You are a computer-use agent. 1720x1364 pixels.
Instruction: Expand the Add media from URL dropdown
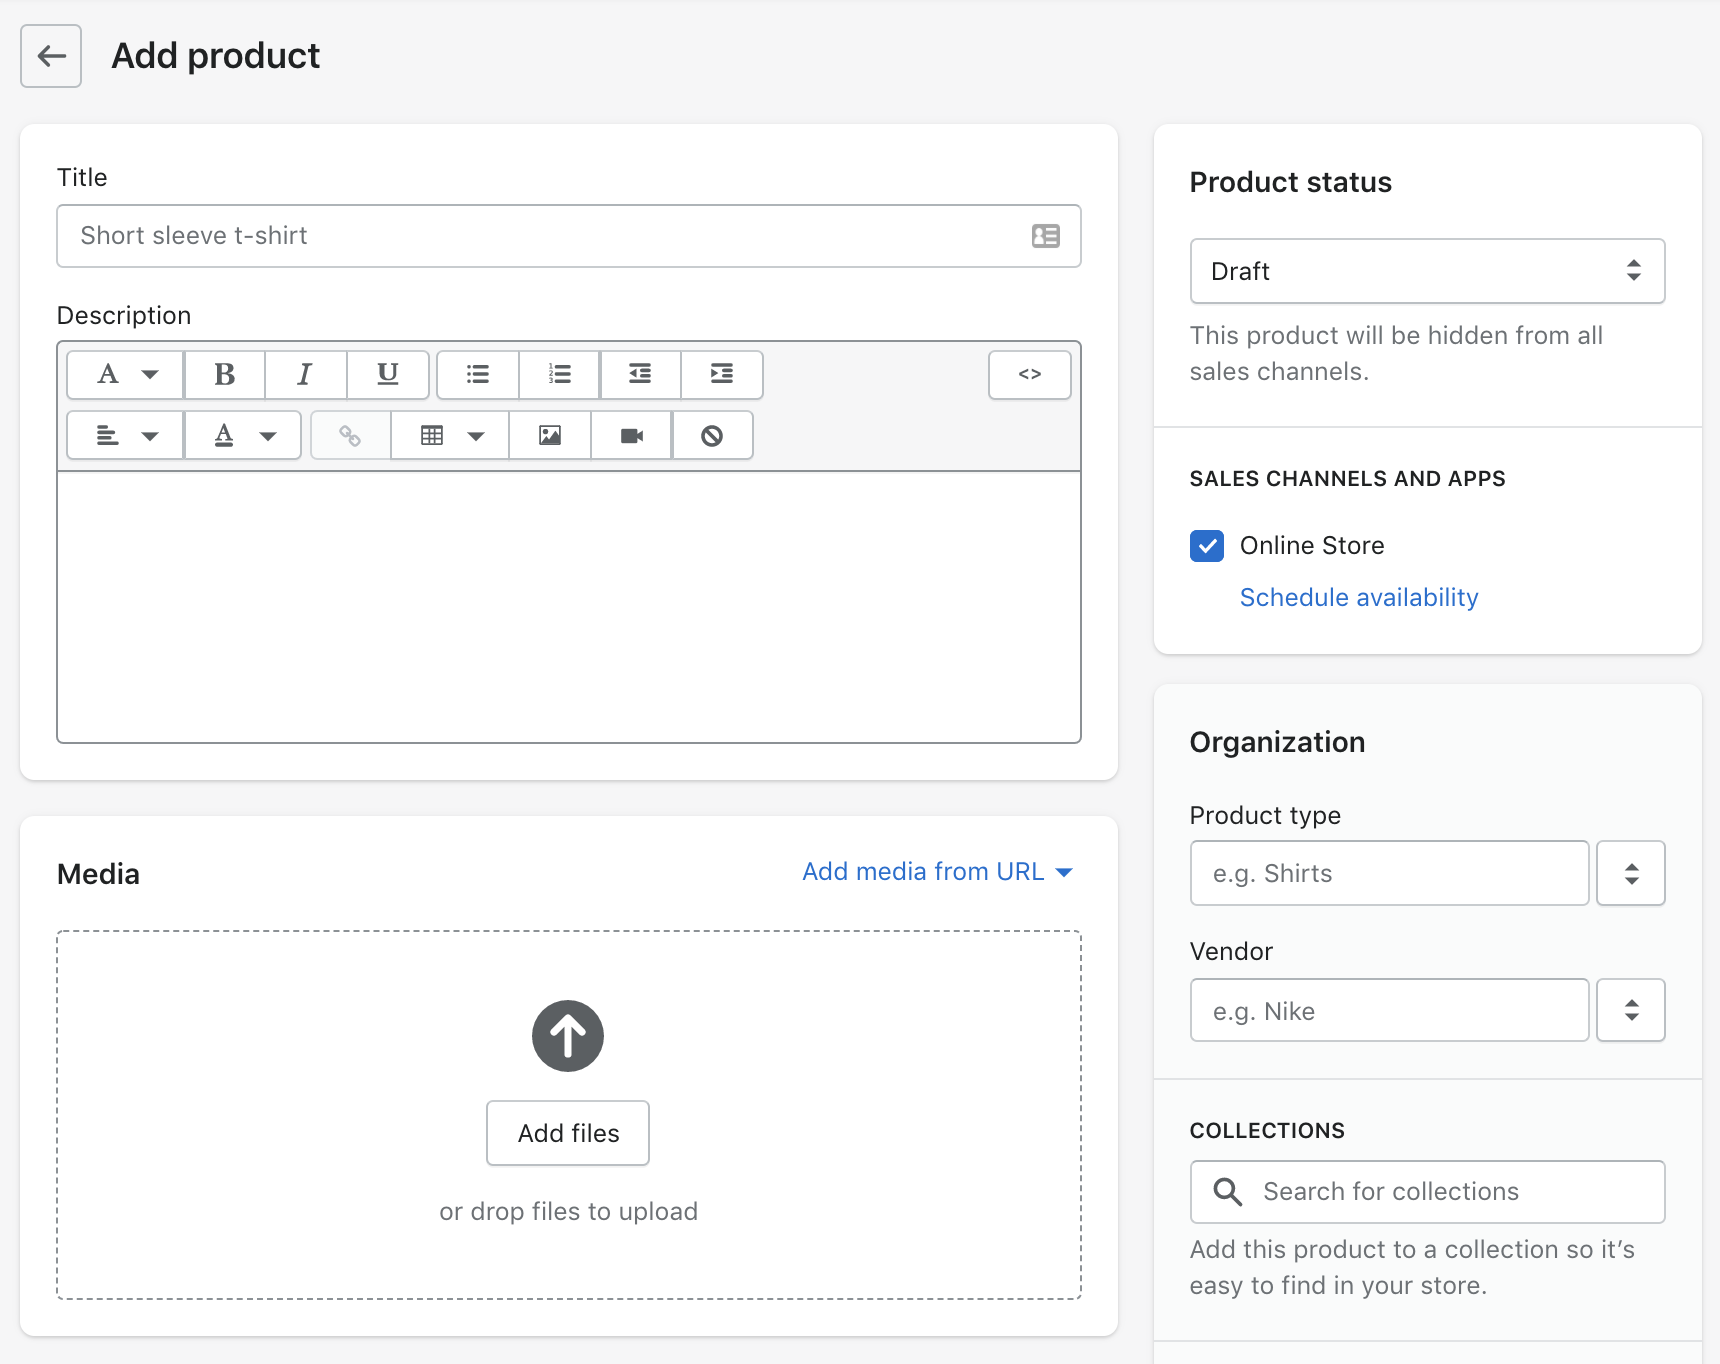[936, 871]
